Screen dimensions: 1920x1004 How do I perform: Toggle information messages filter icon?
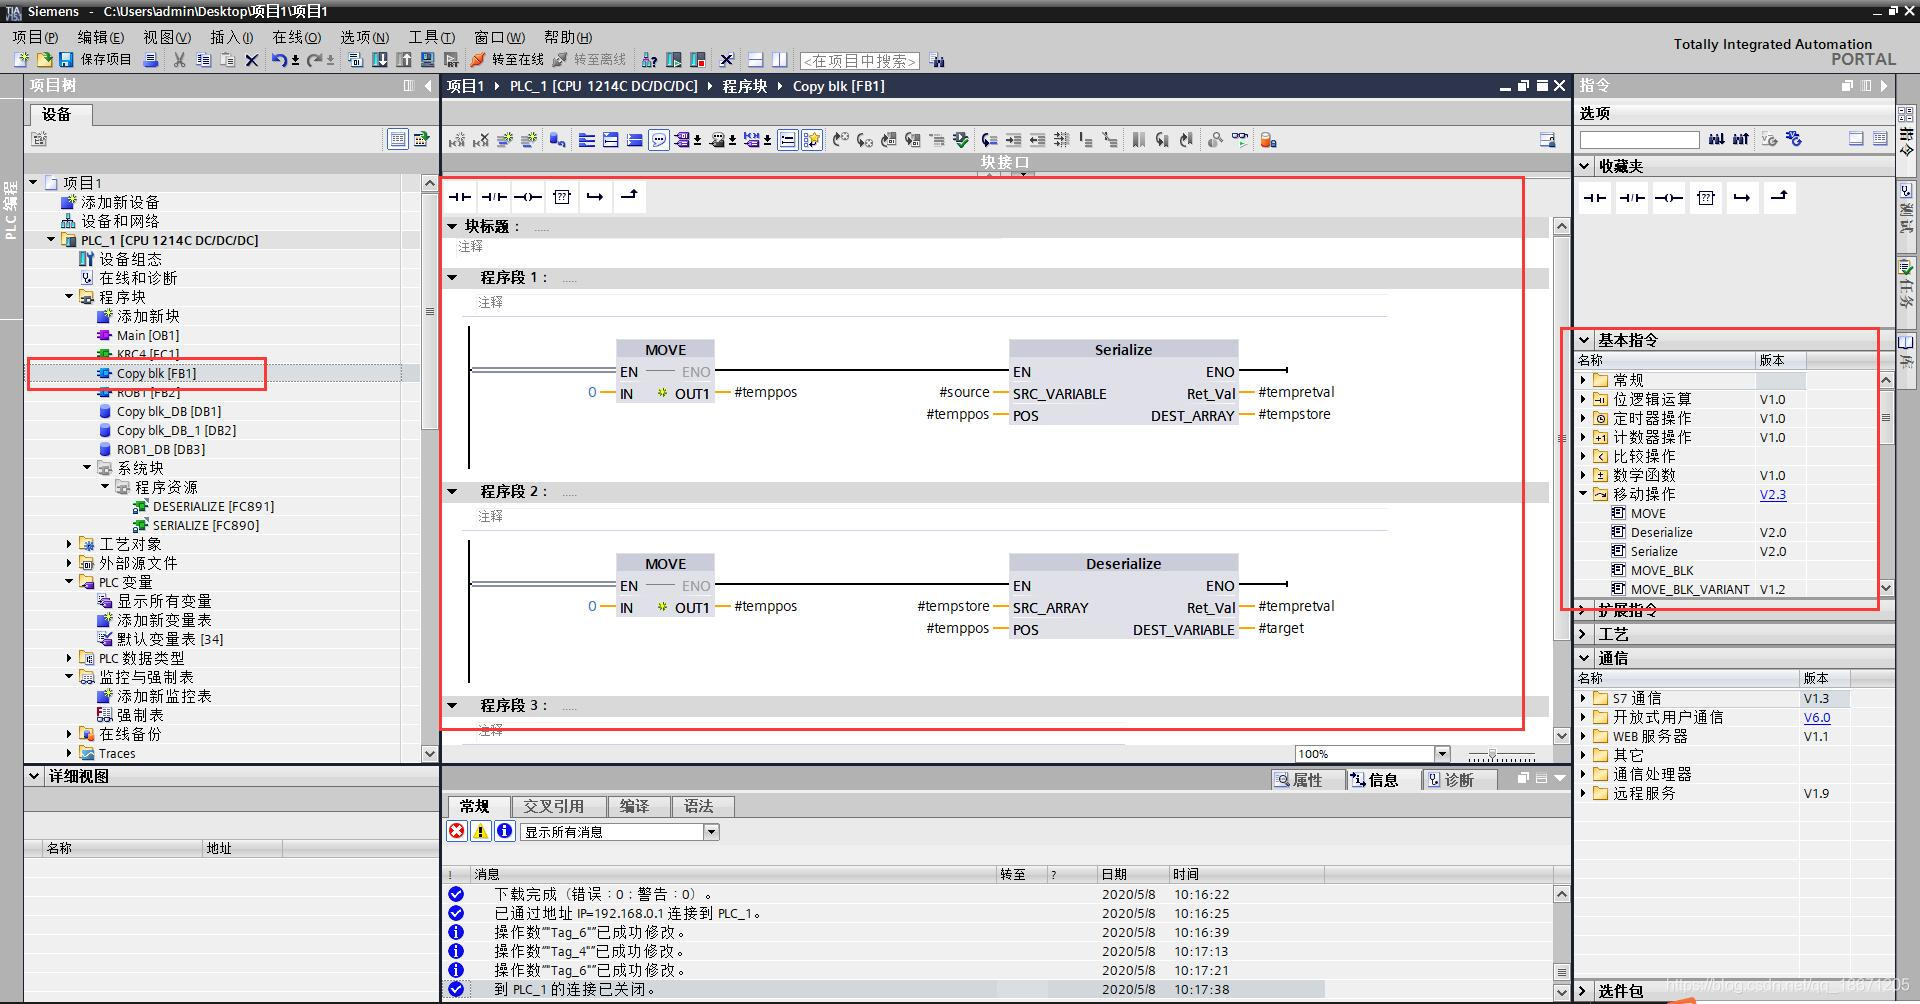point(505,831)
